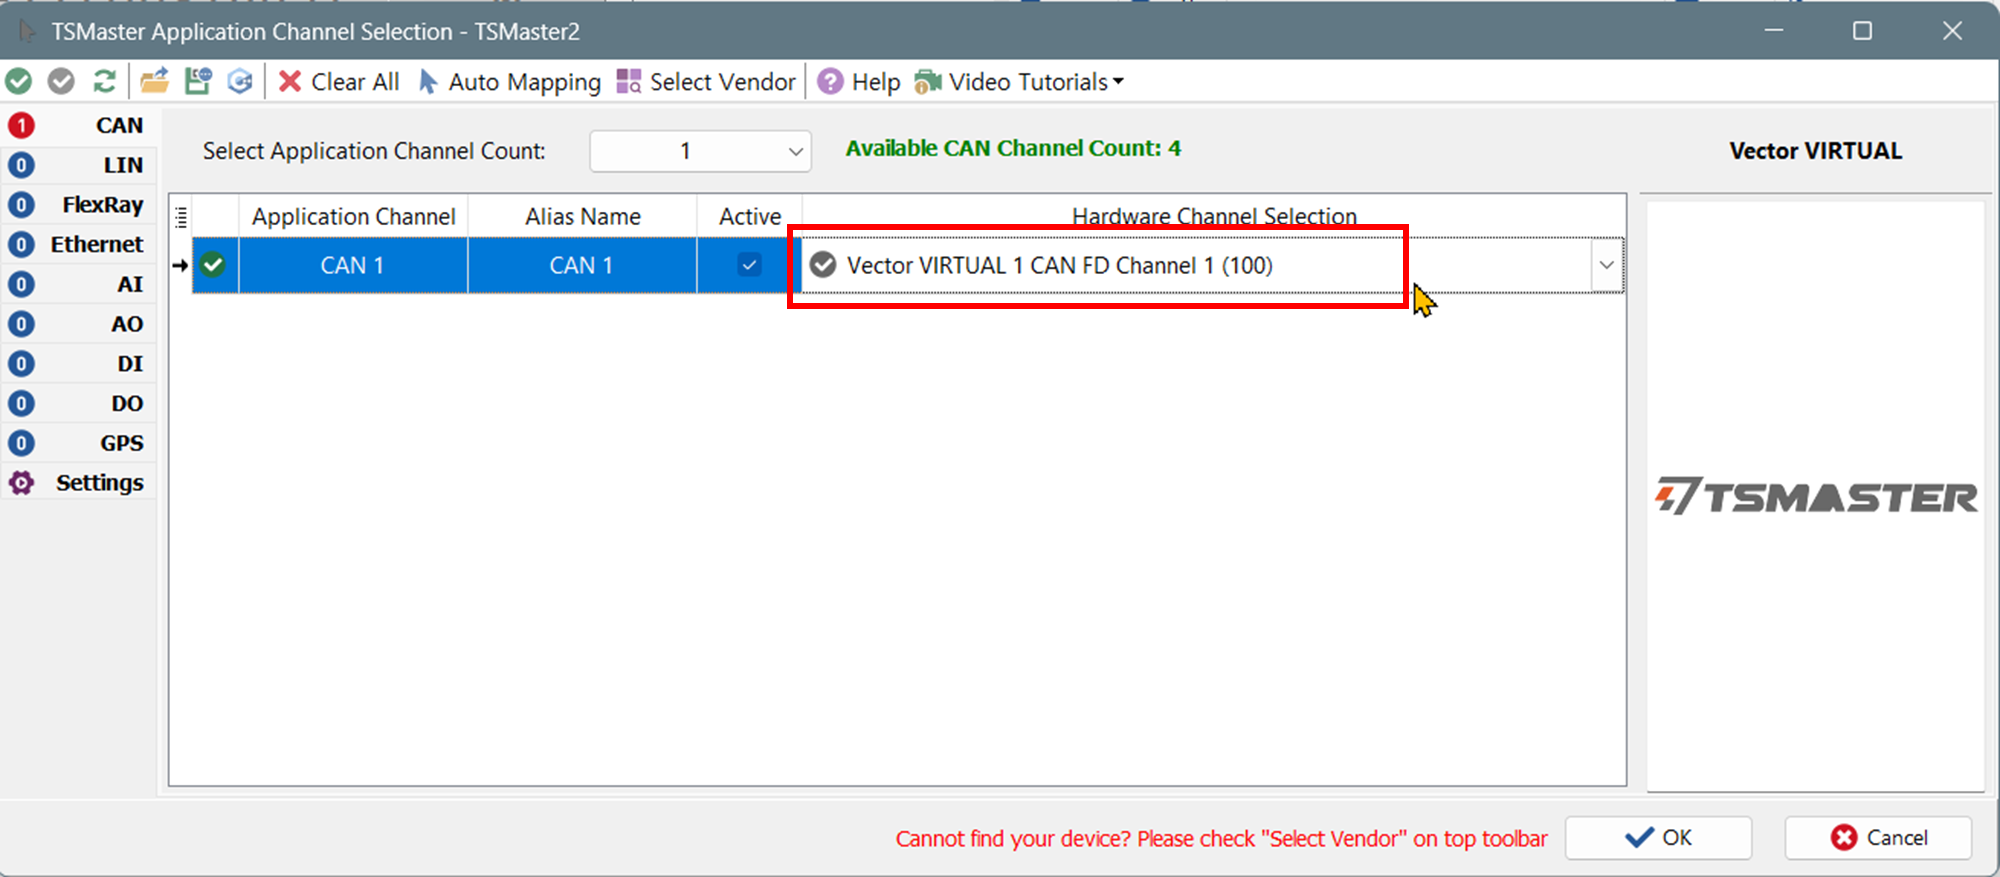This screenshot has height=877, width=2000.
Task: Click the Alias Name column header
Action: [x=583, y=216]
